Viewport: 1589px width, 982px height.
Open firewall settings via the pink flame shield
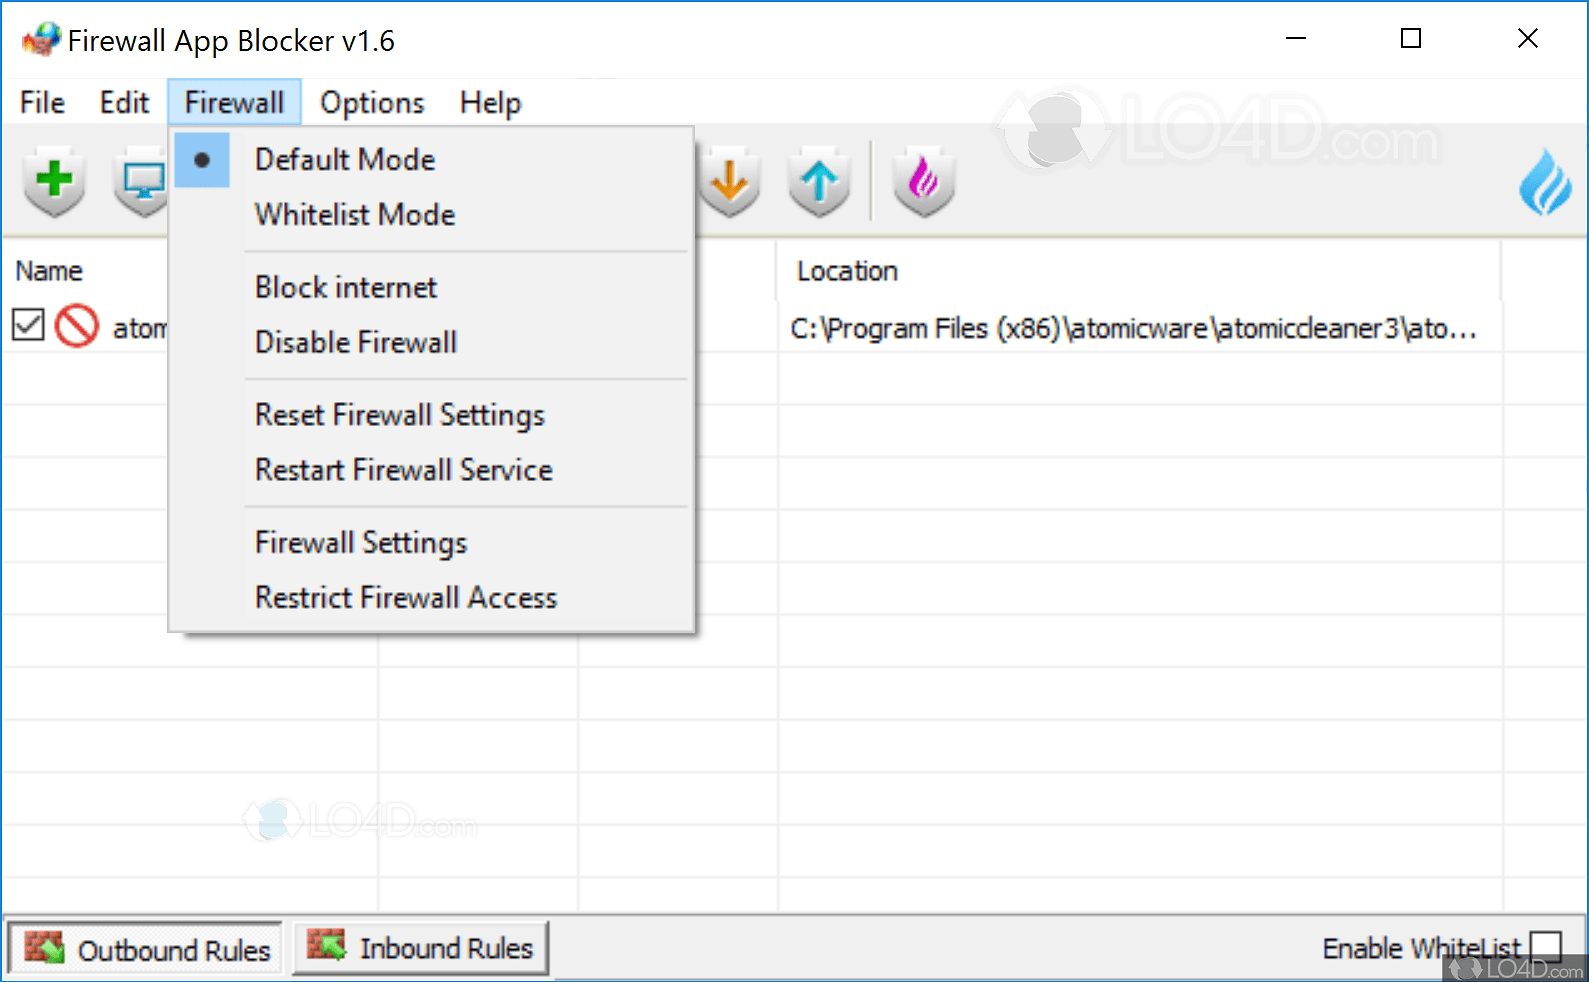point(922,181)
